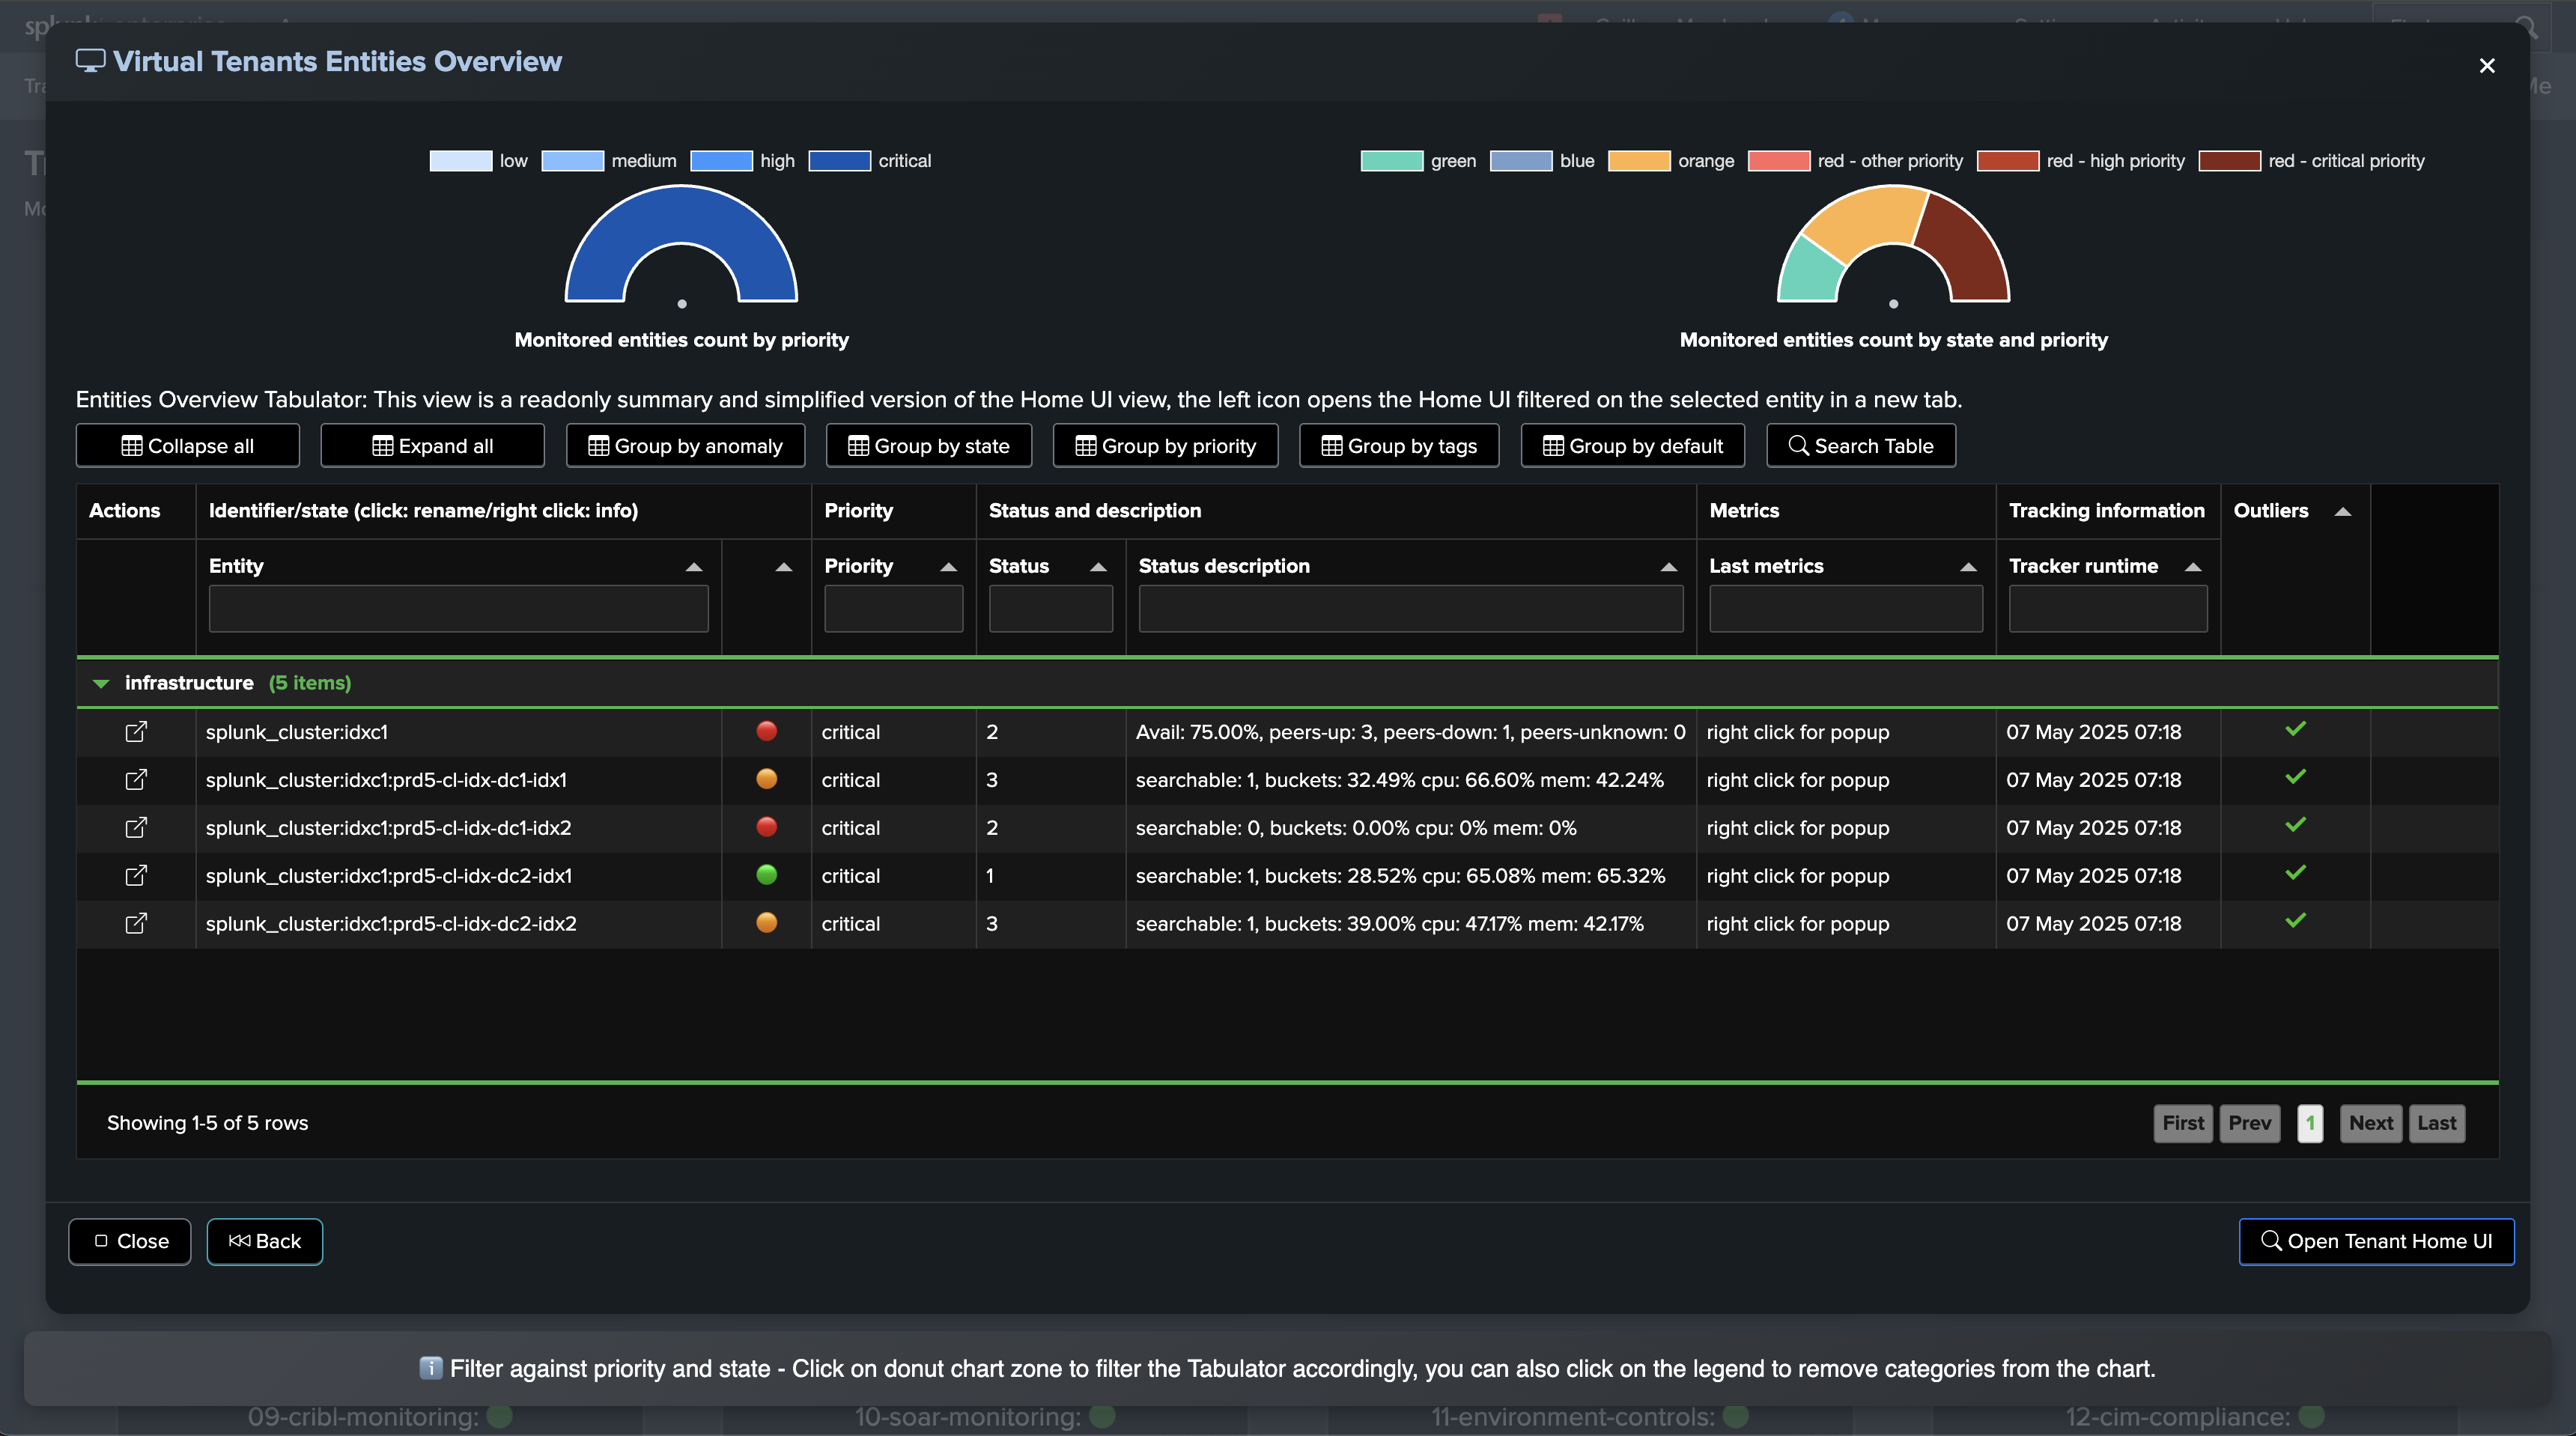Viewport: 2576px width, 1436px height.
Task: Sort by Entity column
Action: click(694, 567)
